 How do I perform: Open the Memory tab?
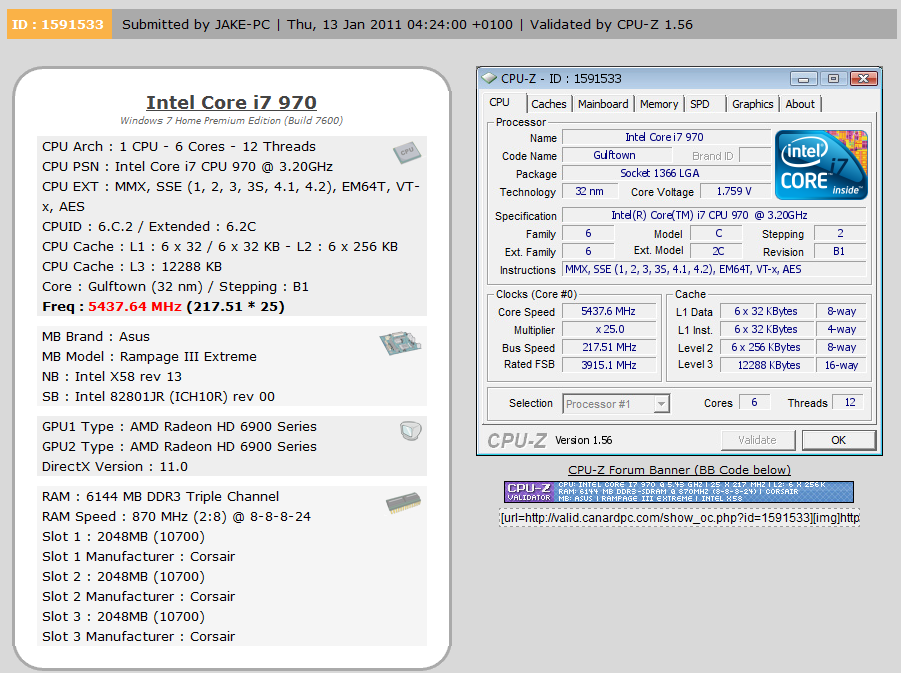click(x=659, y=104)
